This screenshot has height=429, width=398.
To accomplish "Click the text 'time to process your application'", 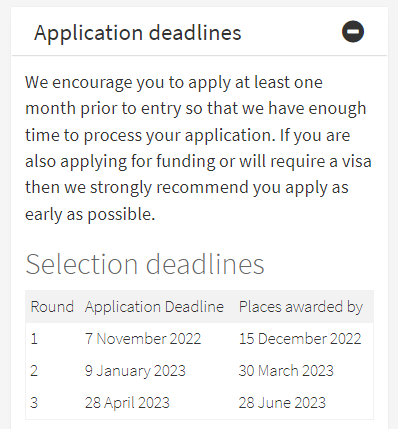I will (150, 136).
